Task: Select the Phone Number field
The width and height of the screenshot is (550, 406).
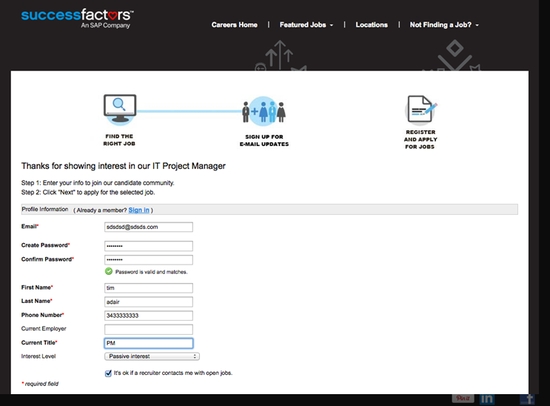Action: (x=148, y=315)
